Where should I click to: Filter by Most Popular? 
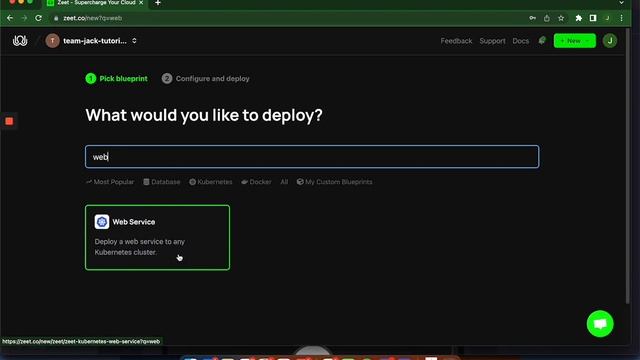pos(110,182)
